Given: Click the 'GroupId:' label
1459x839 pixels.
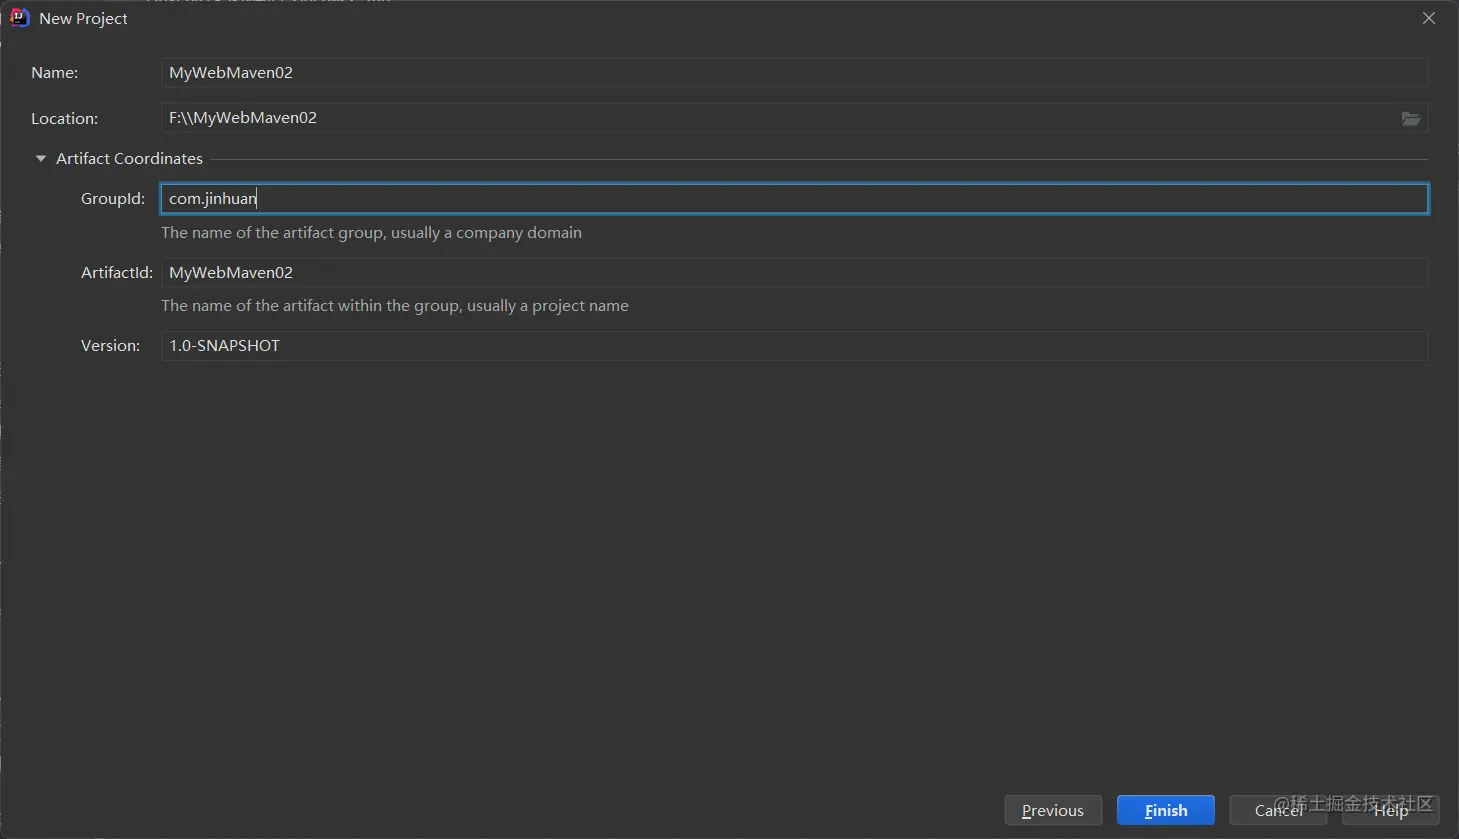Looking at the screenshot, I should pos(113,199).
